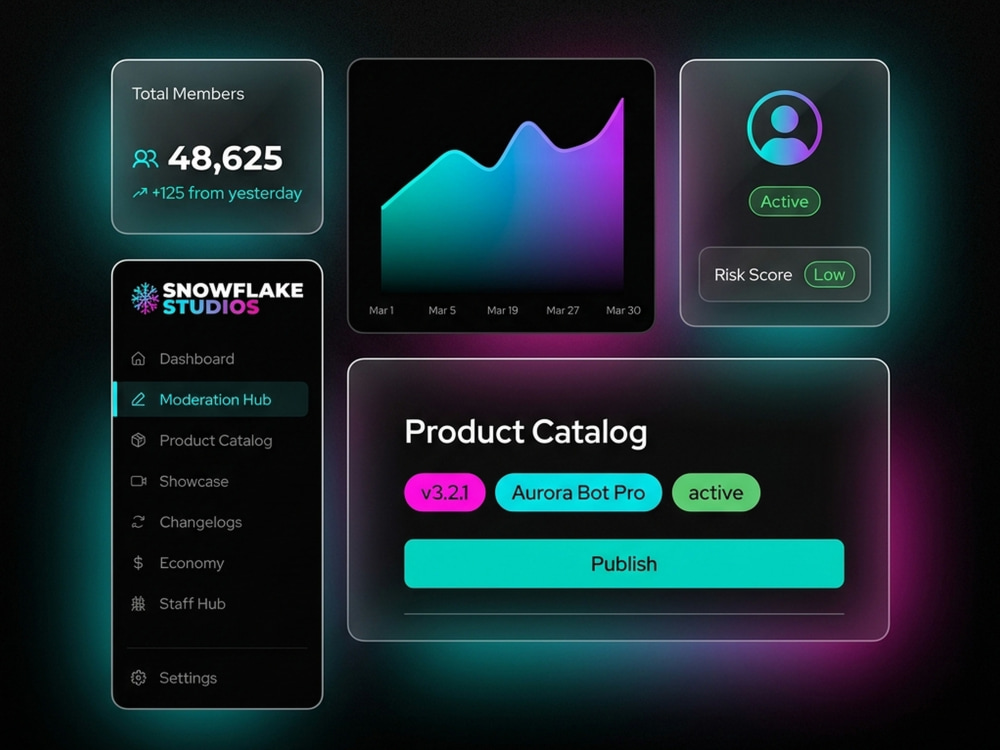Click the Snowflake Studios snowflake logo
Viewport: 1000px width, 750px height.
click(x=145, y=298)
